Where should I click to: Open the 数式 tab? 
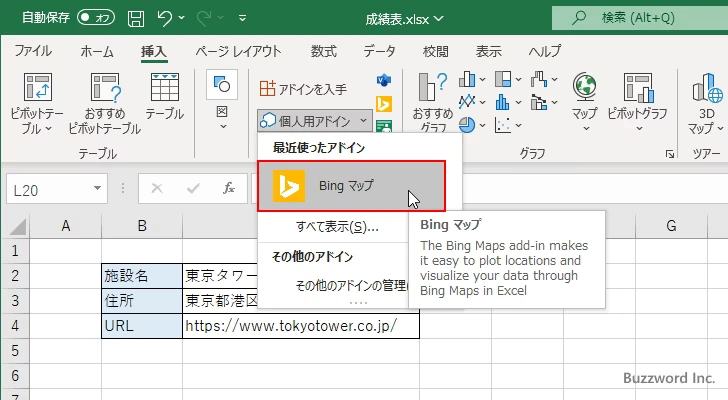point(324,51)
